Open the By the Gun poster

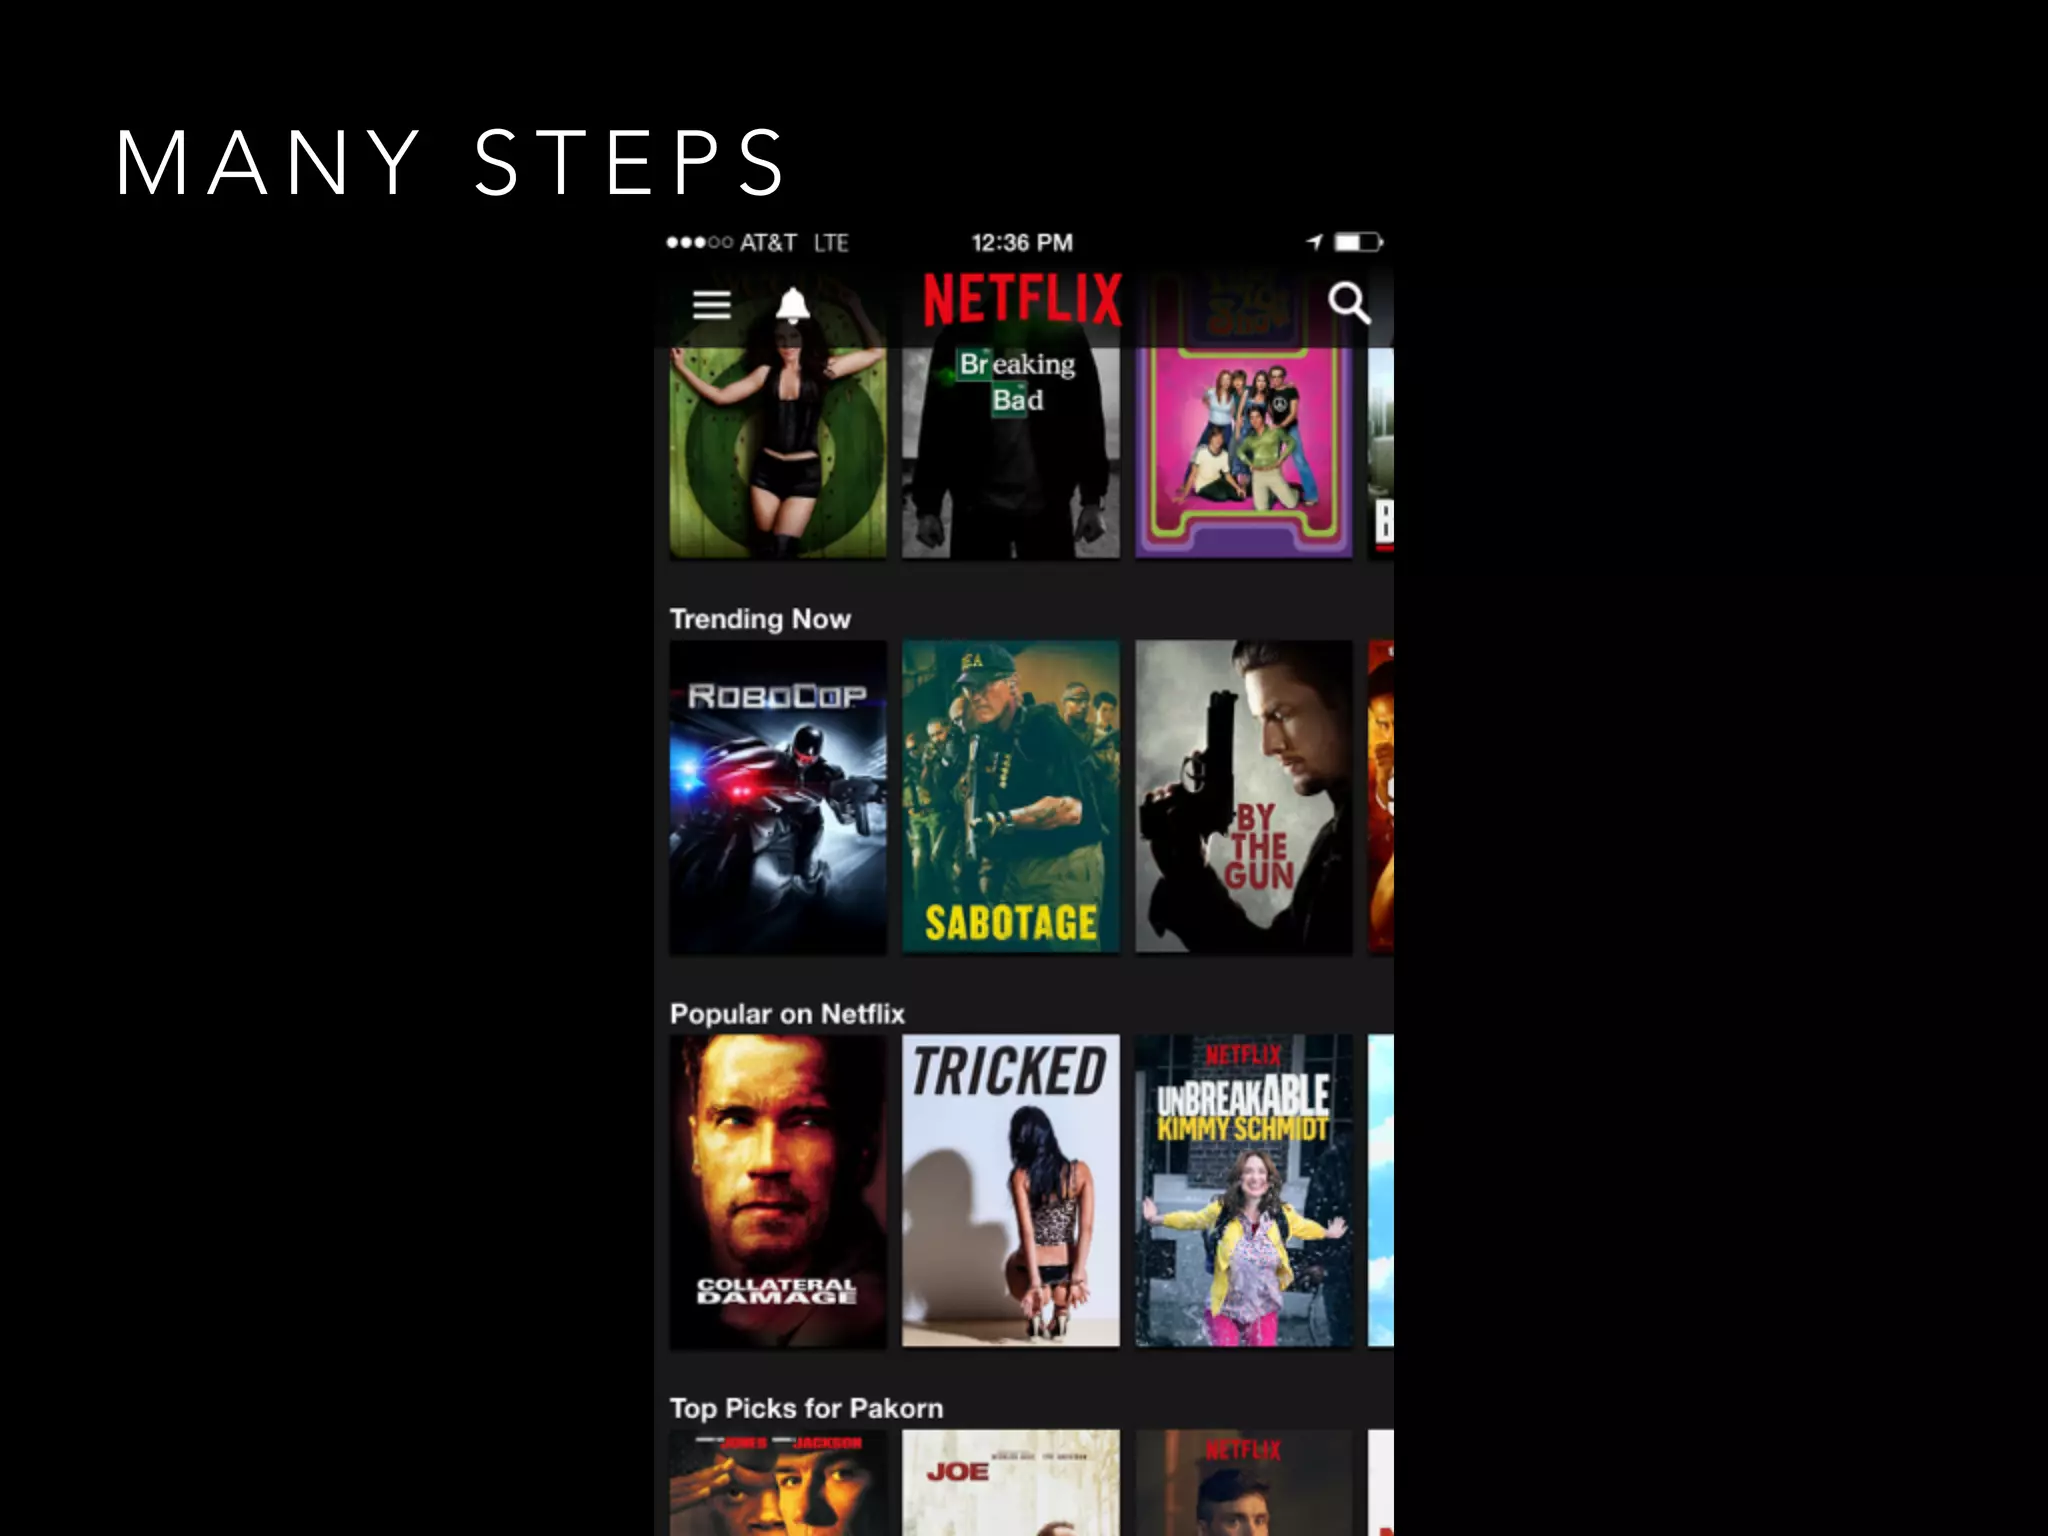1243,797
